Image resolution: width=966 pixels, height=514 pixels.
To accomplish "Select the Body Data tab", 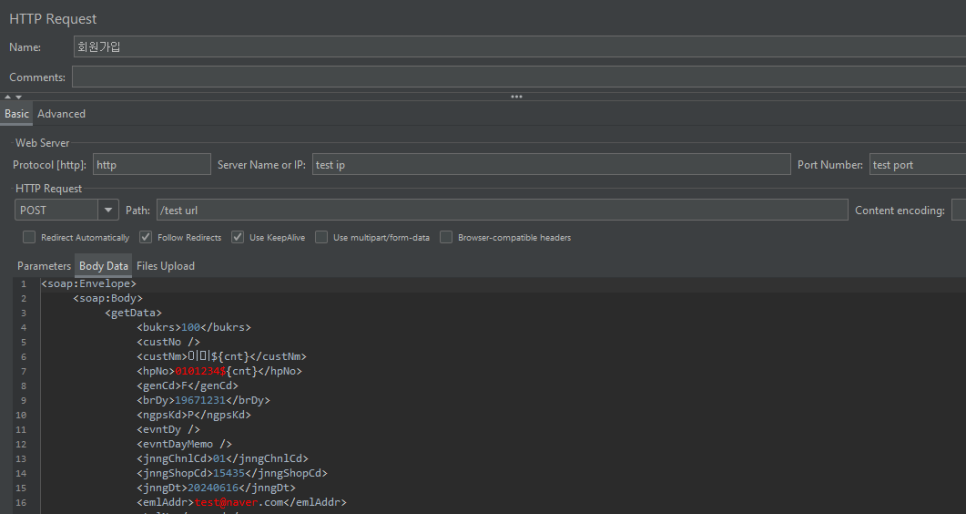I will coord(104,266).
